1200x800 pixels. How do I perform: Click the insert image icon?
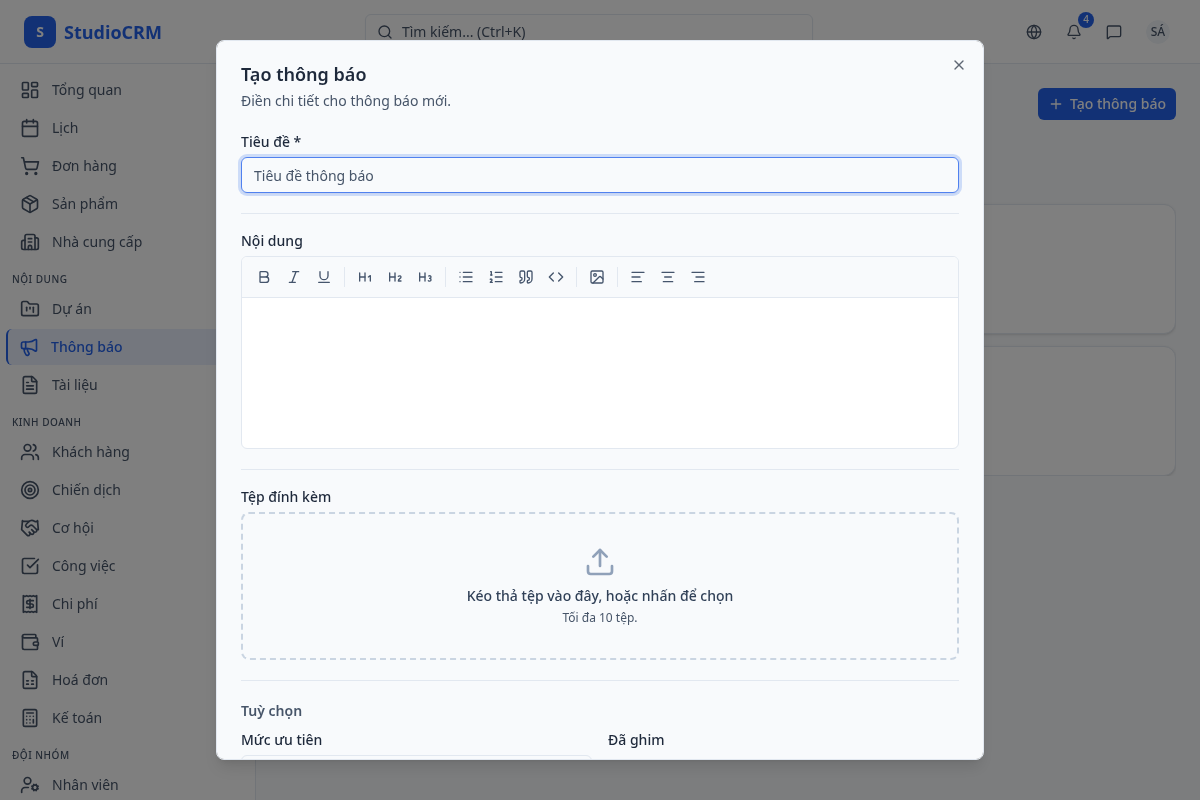coord(597,277)
